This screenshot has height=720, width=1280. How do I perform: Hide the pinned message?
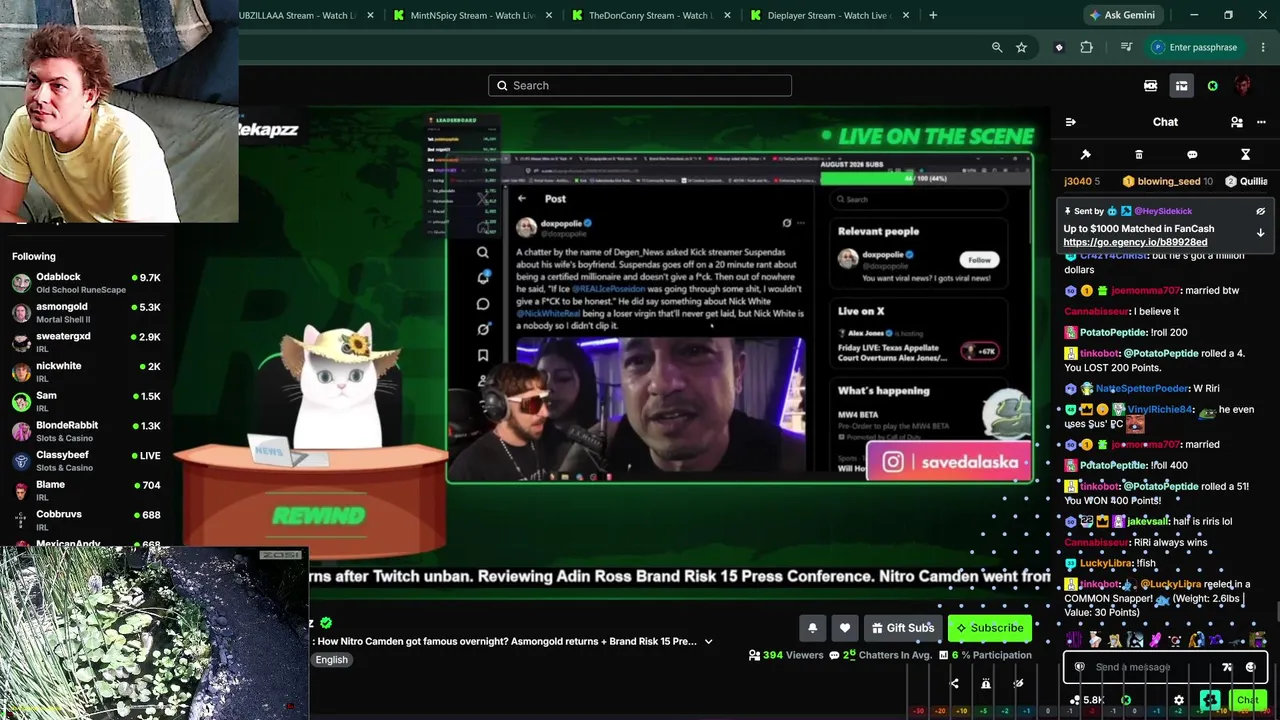(1260, 212)
